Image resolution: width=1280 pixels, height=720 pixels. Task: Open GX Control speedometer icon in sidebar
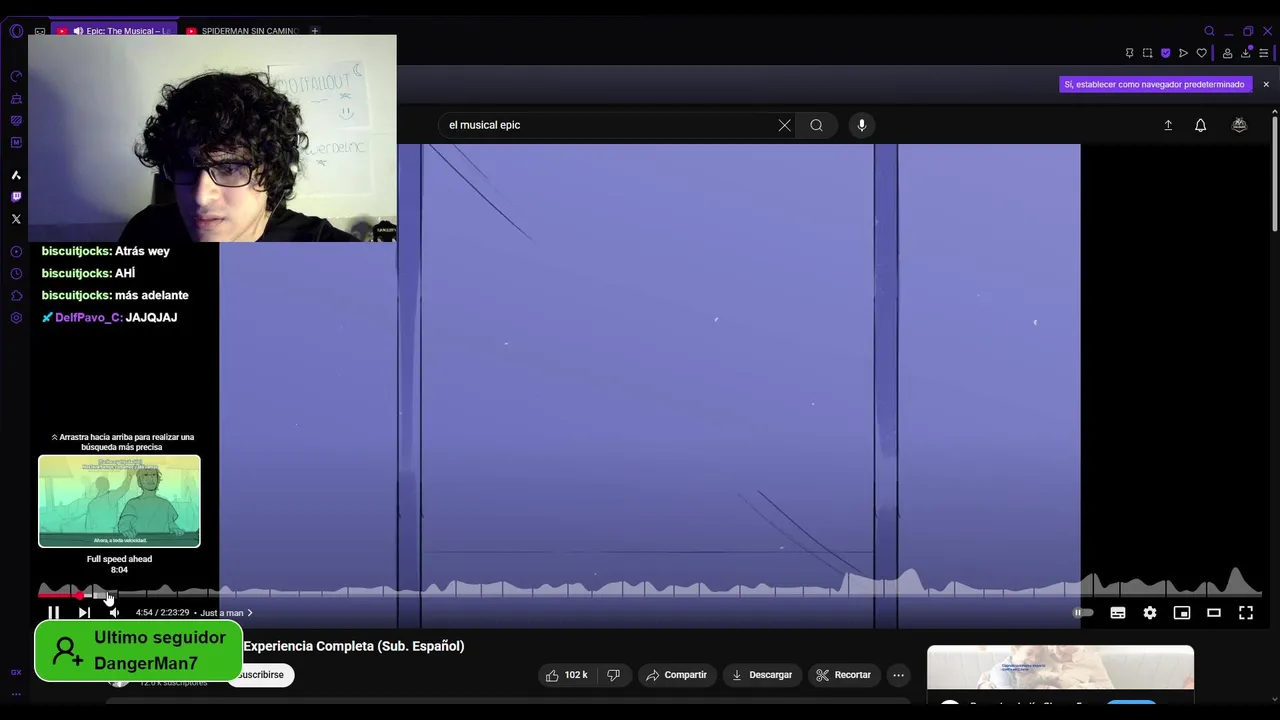point(16,76)
